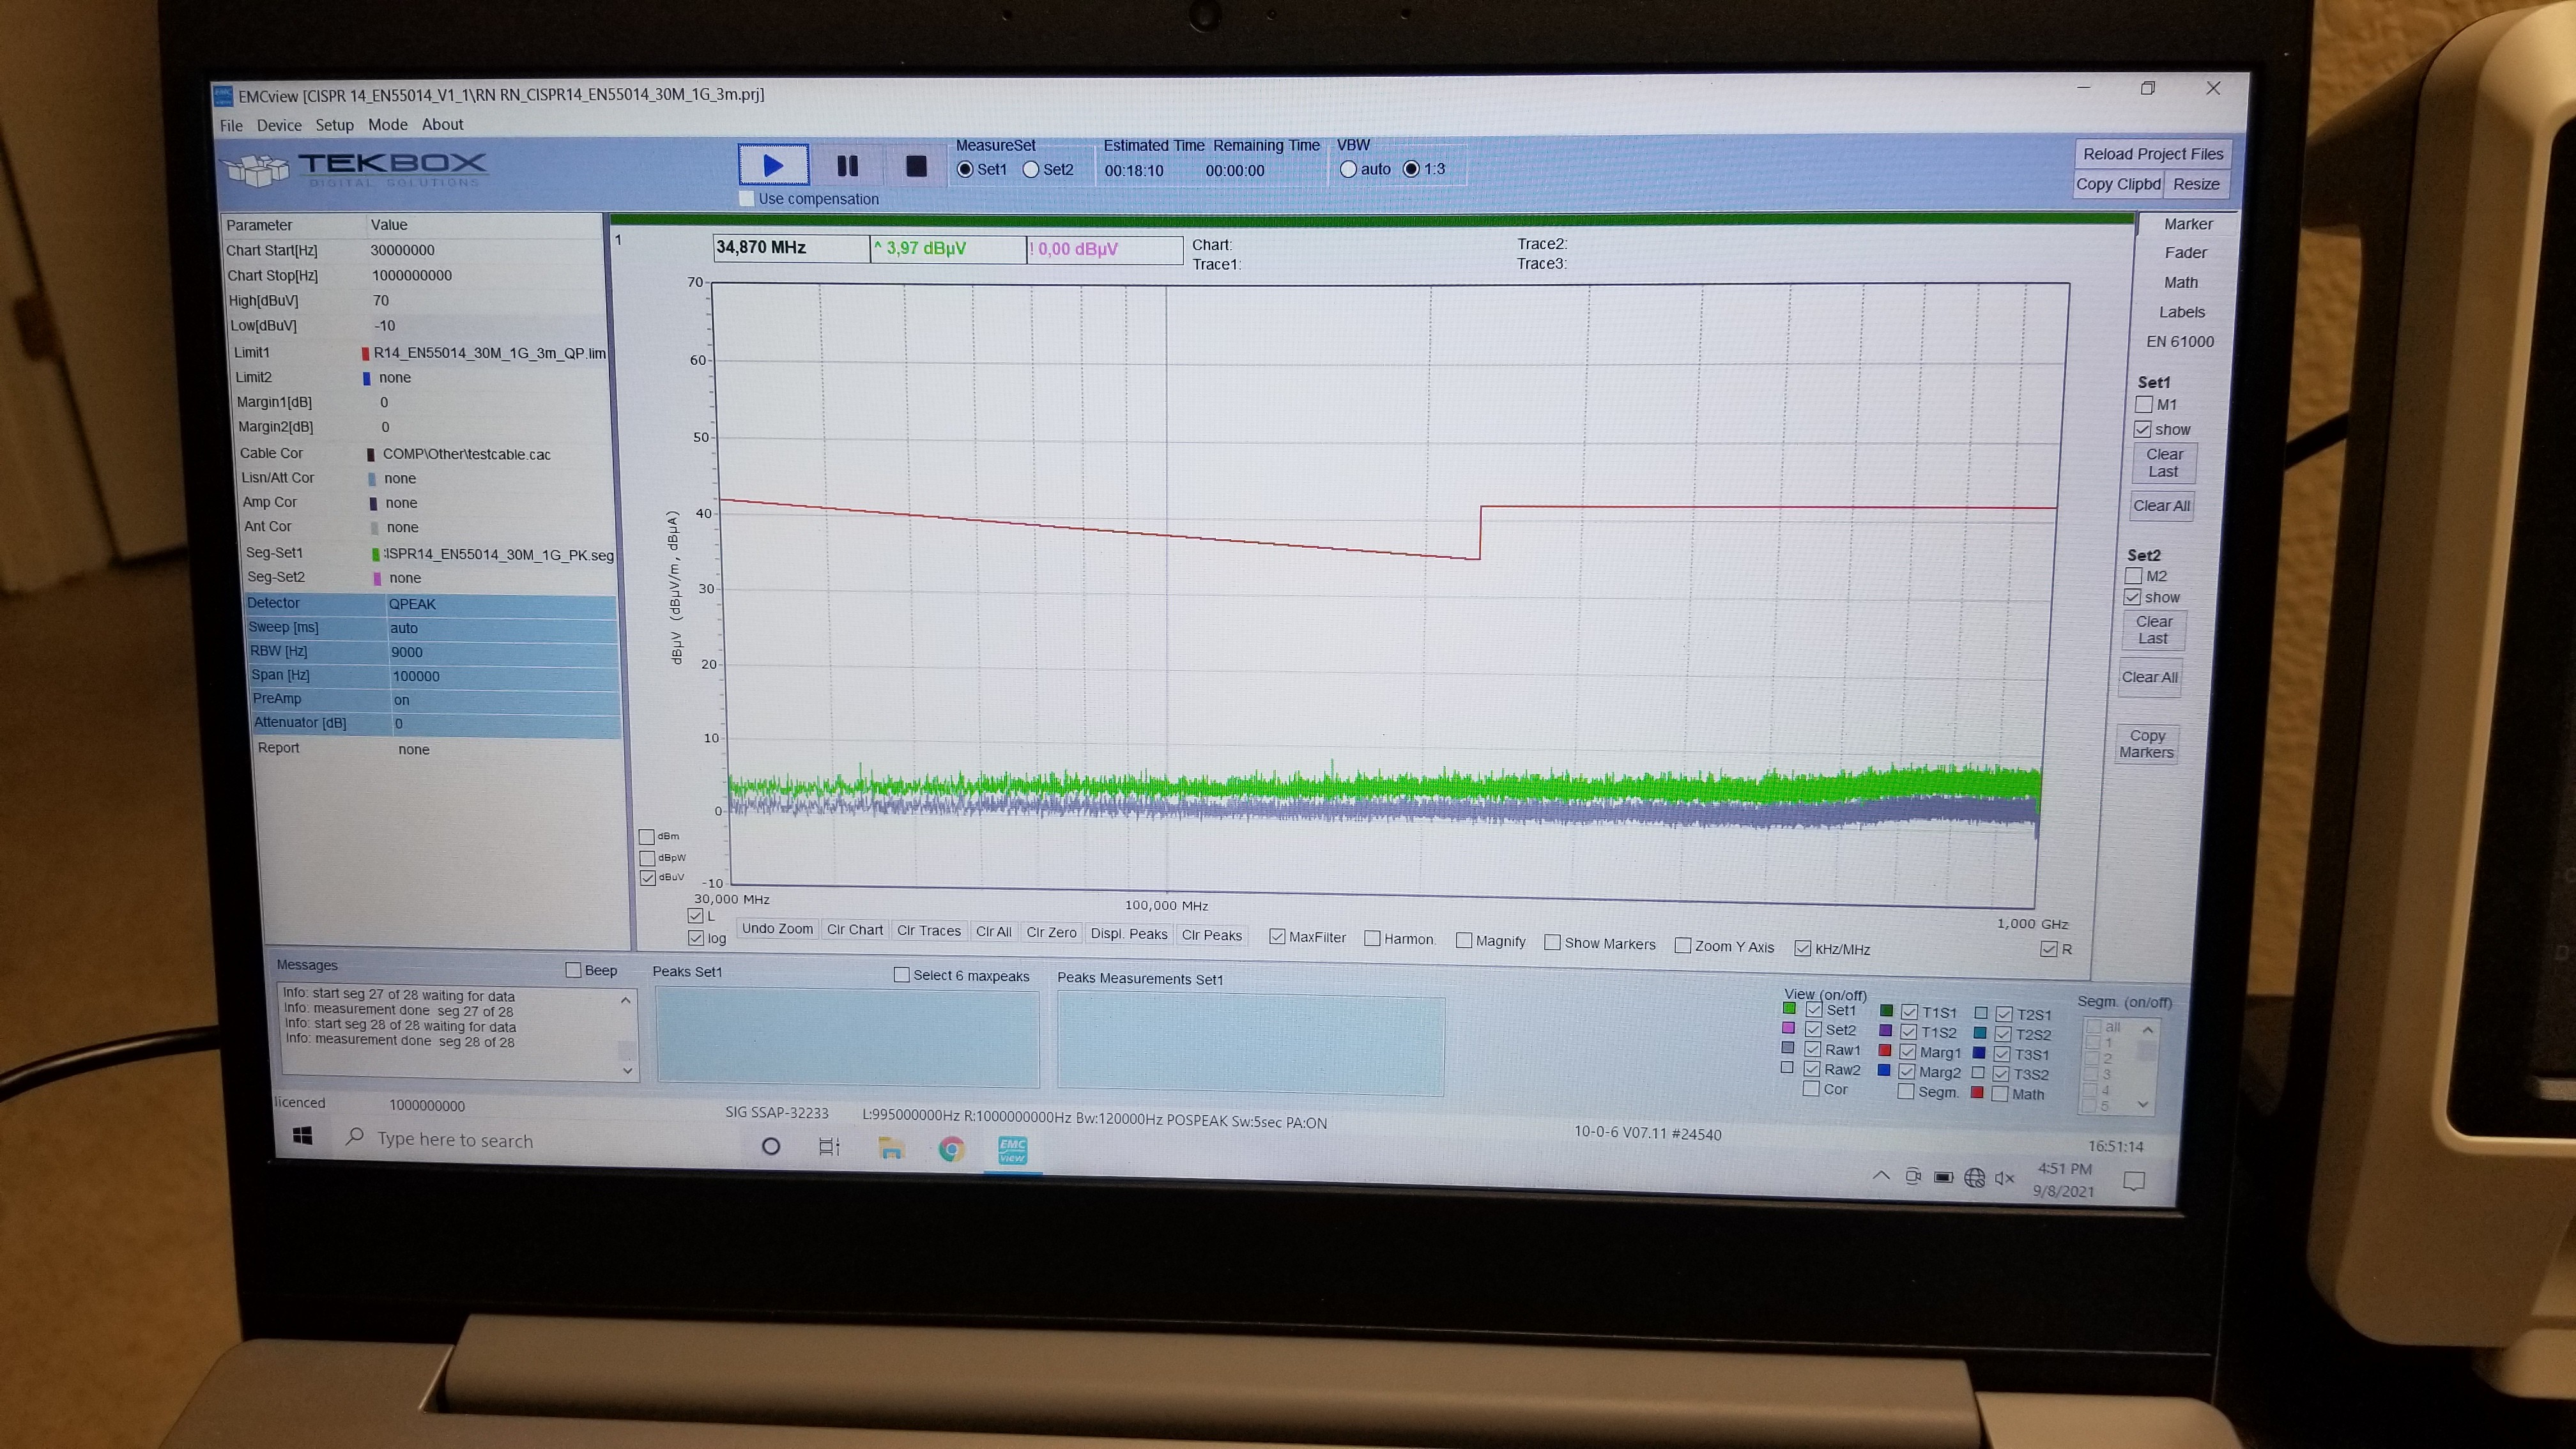Click Reload Project Files button
Viewport: 2576px width, 1449px height.
pyautogui.click(x=2153, y=153)
